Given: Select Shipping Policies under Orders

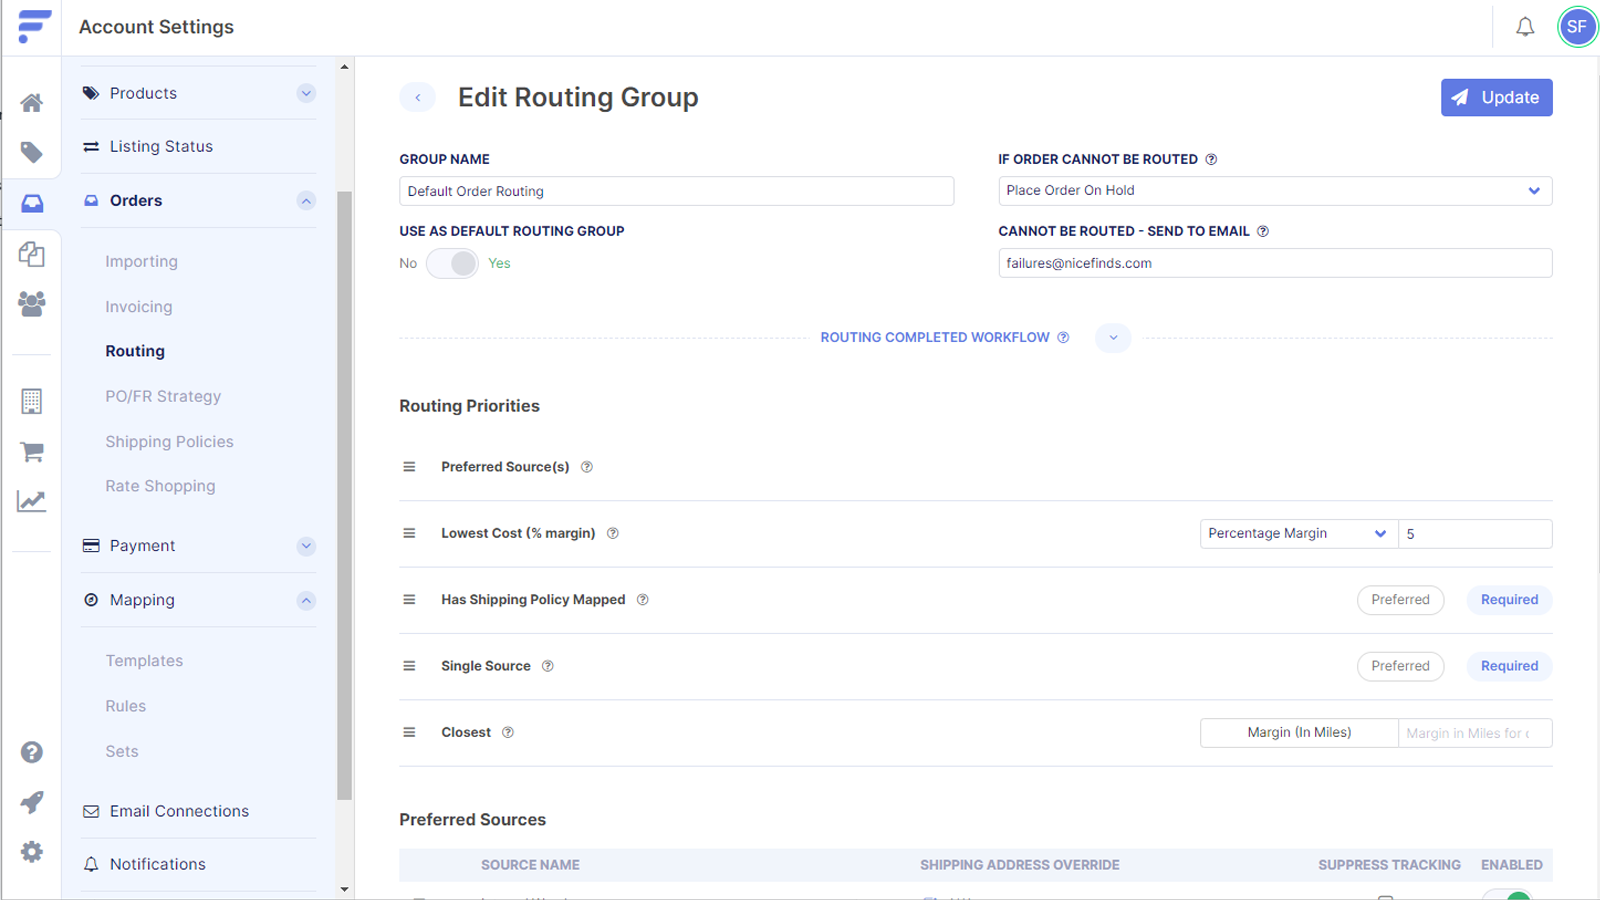Looking at the screenshot, I should pyautogui.click(x=169, y=441).
